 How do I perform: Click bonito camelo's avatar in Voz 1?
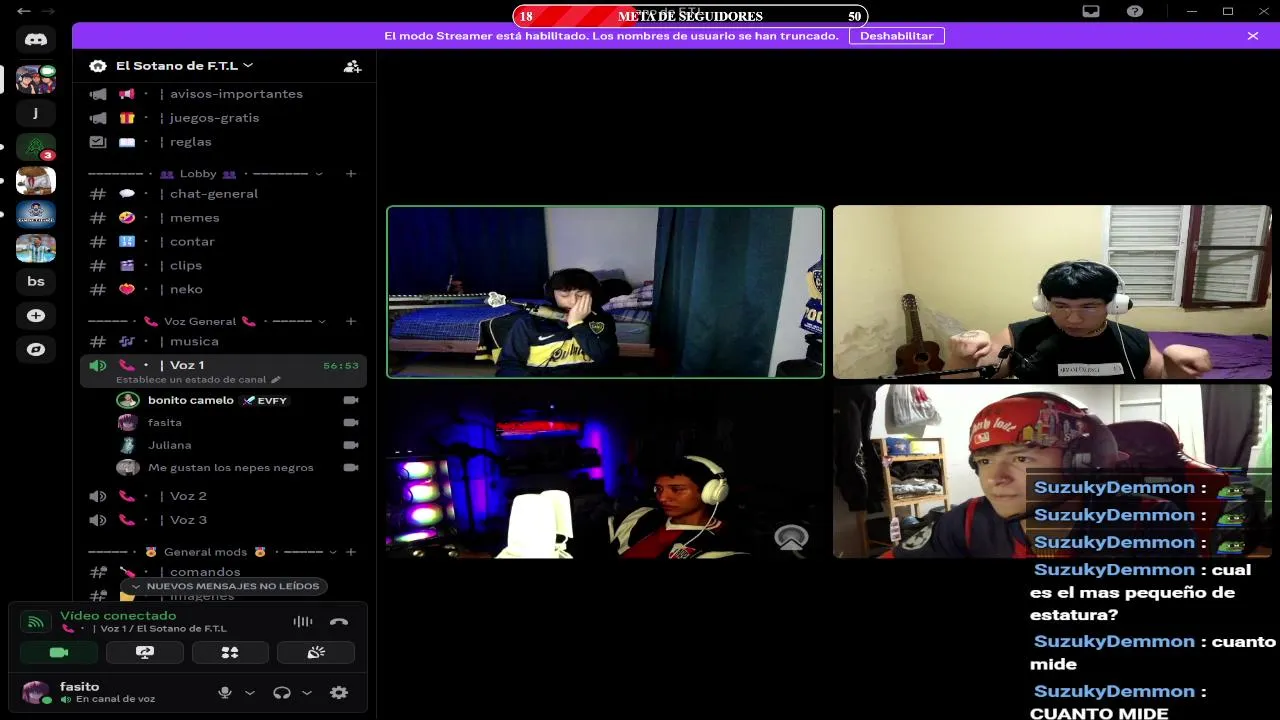[128, 400]
